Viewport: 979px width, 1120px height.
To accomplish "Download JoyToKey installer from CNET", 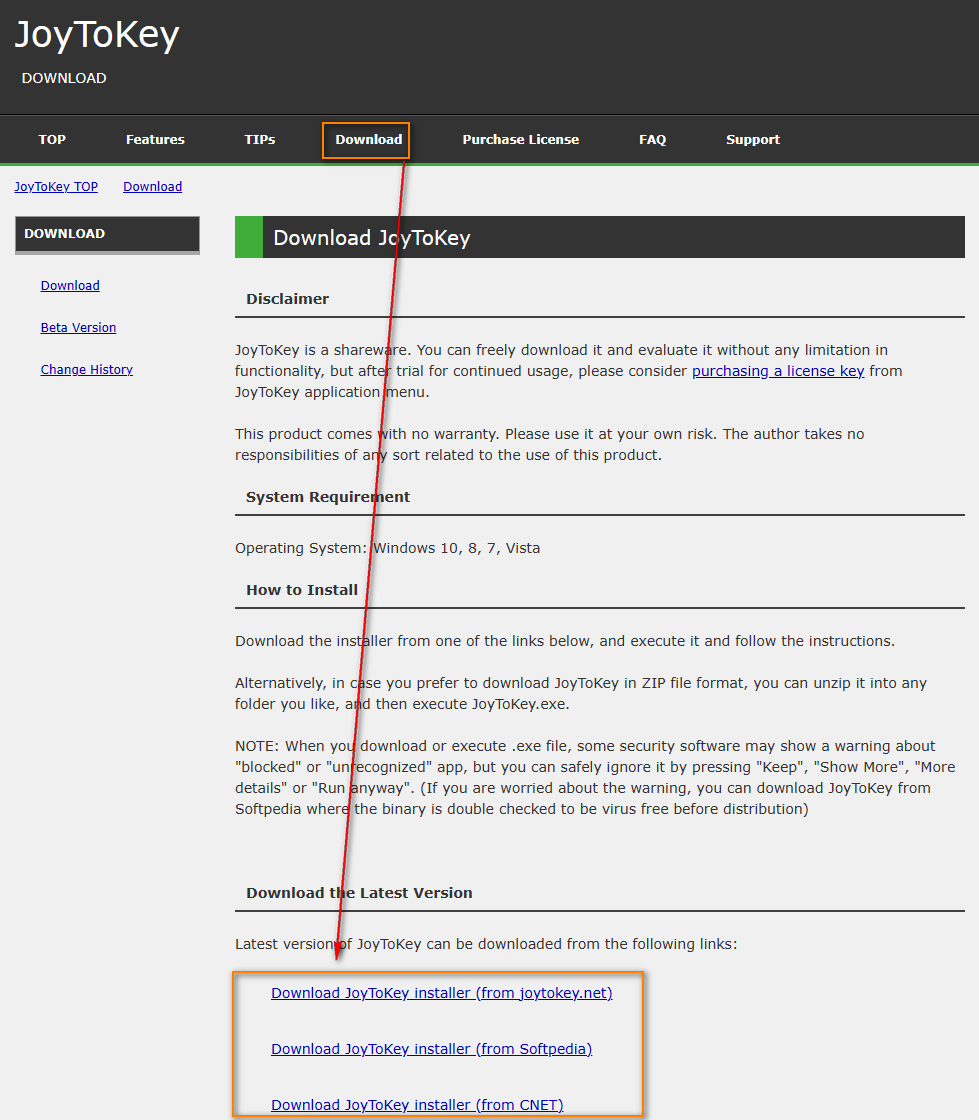I will [417, 1104].
